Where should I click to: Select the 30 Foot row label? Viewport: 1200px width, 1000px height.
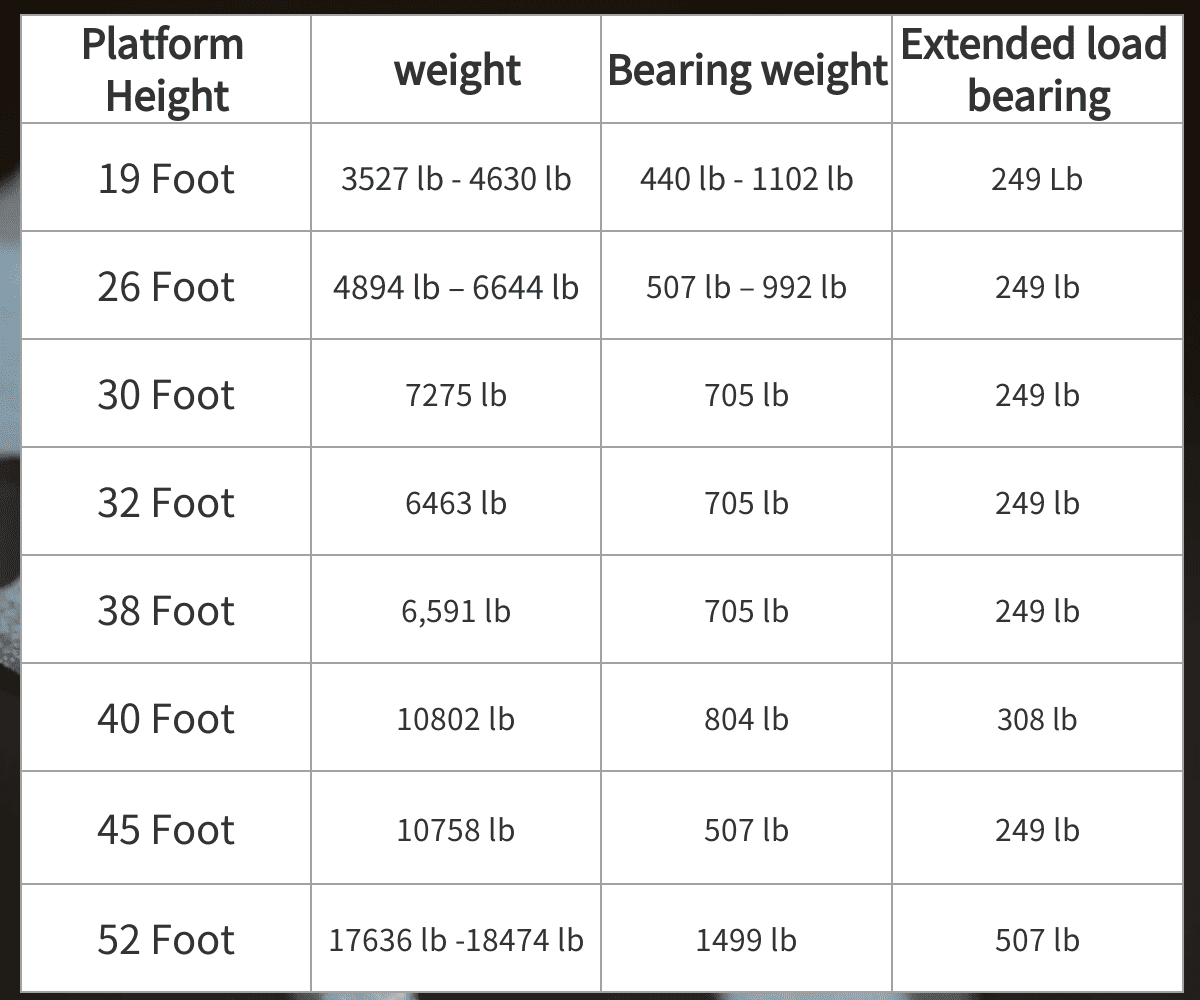[166, 395]
